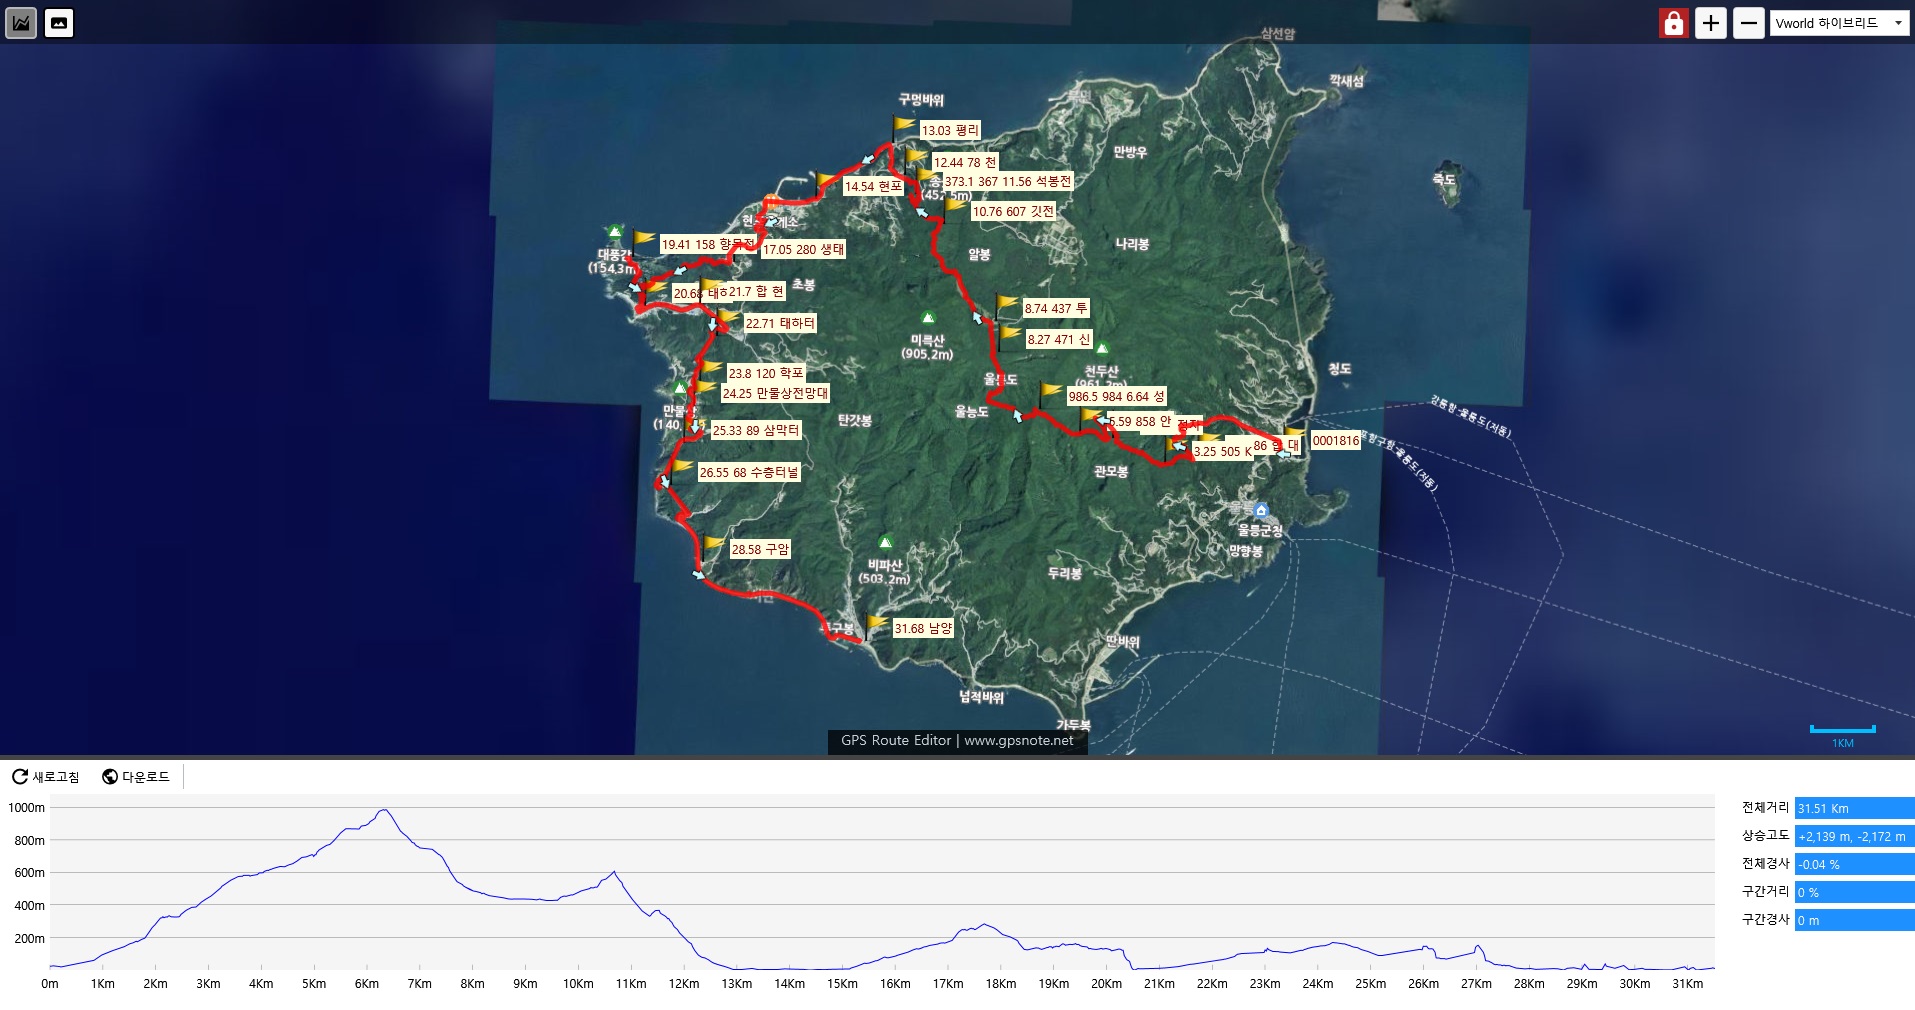The image size is (1915, 1010).
Task: Click the 5.59 858 안 waypoint label
Action: point(1139,422)
